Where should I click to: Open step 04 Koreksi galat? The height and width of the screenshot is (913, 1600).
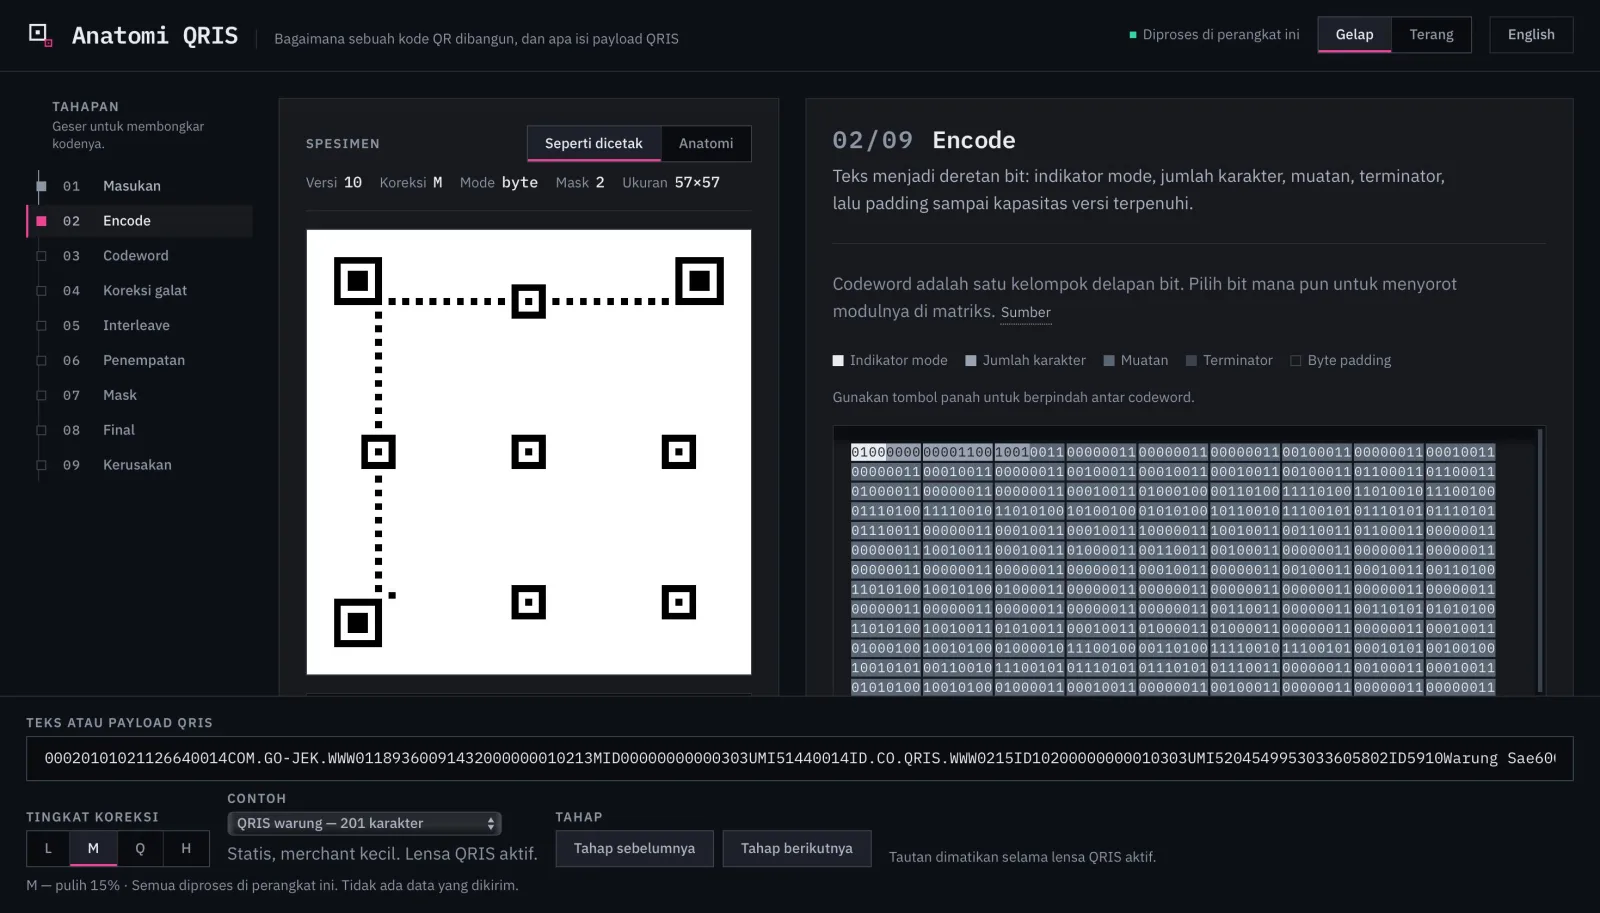point(139,291)
